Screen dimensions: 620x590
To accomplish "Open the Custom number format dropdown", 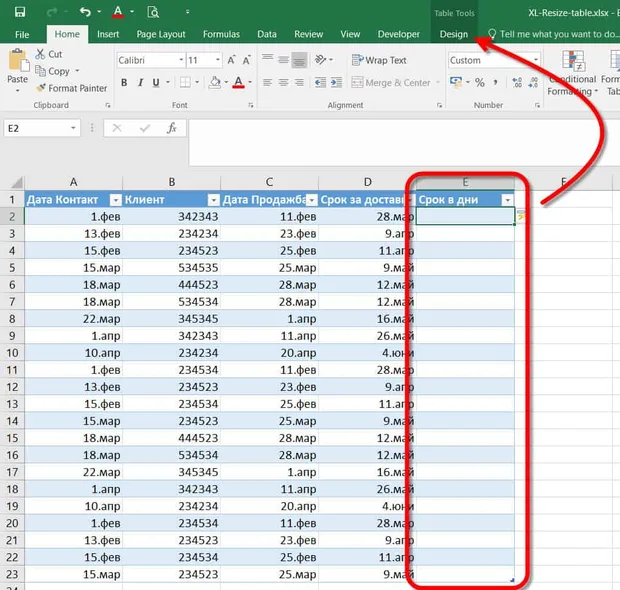I will 536,60.
